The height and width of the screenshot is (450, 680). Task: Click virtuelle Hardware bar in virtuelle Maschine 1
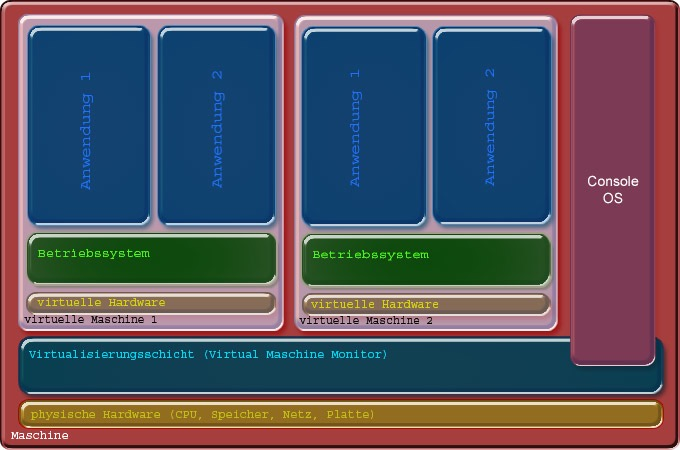[151, 302]
